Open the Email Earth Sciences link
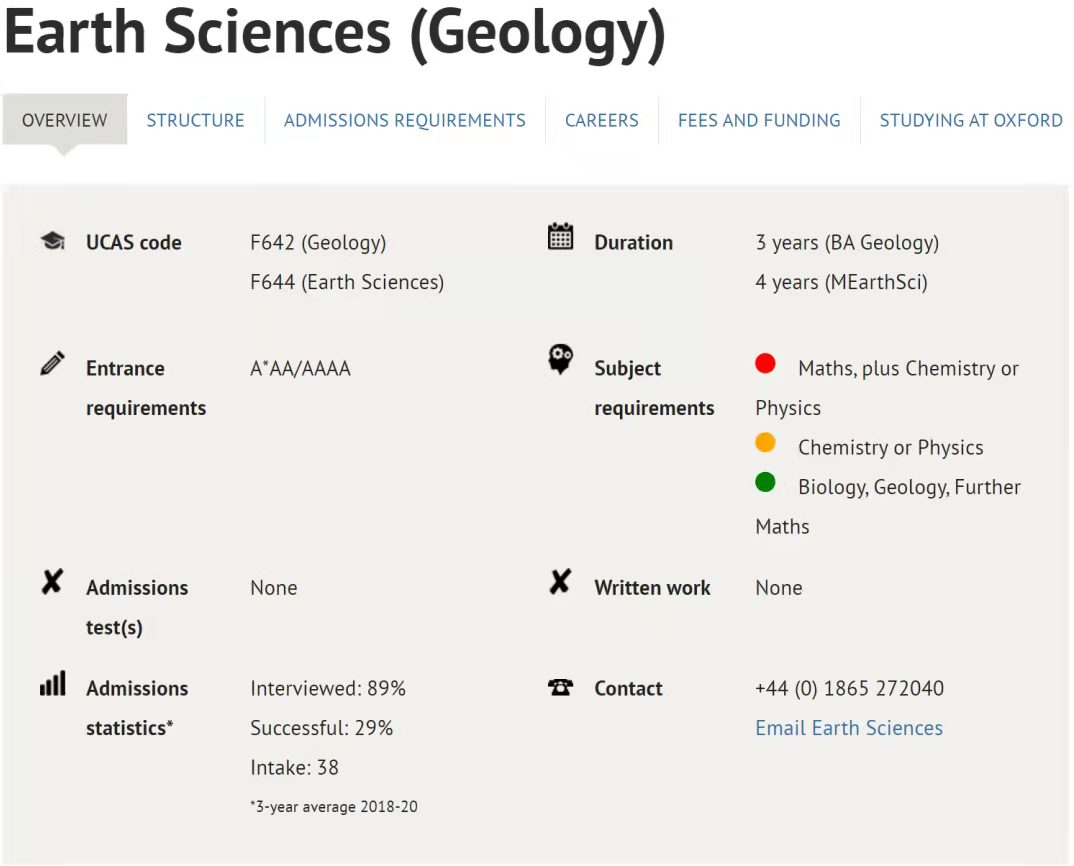The image size is (1074, 866). click(849, 728)
